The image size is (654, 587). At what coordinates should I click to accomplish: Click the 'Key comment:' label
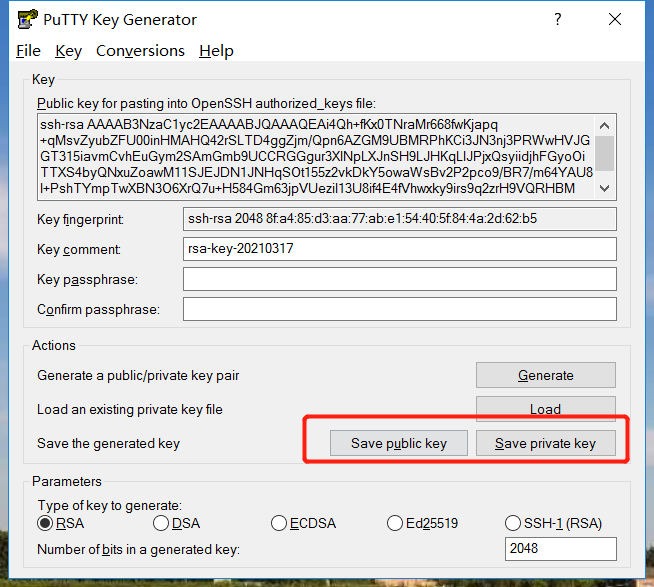pos(79,249)
